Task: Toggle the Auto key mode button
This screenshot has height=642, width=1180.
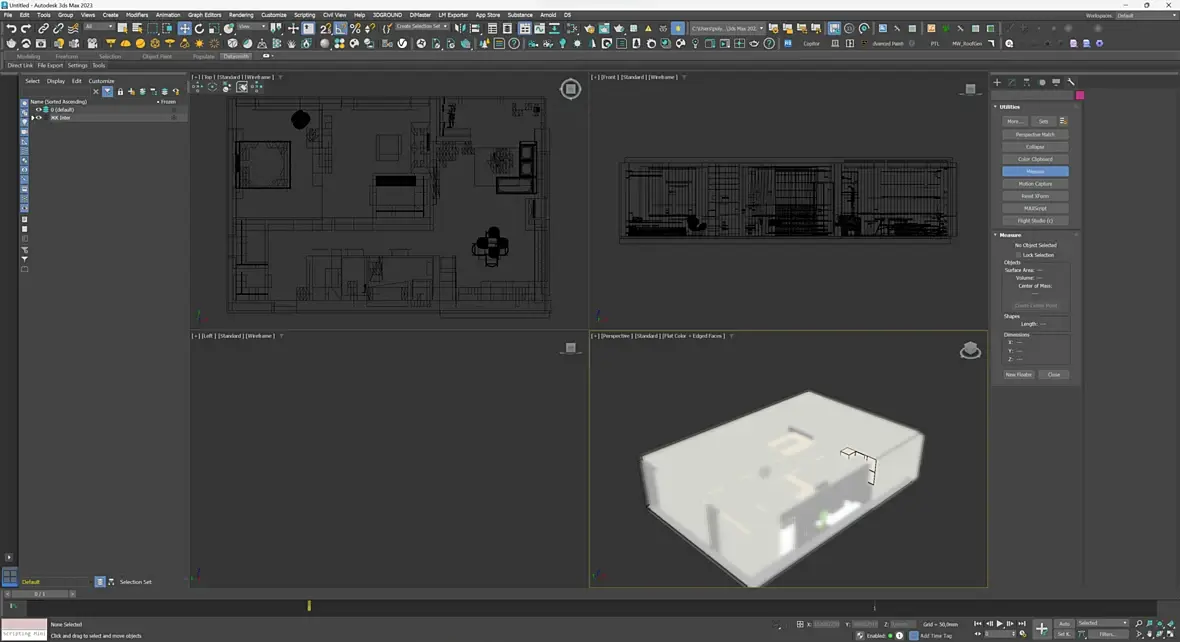Action: pyautogui.click(x=1064, y=623)
